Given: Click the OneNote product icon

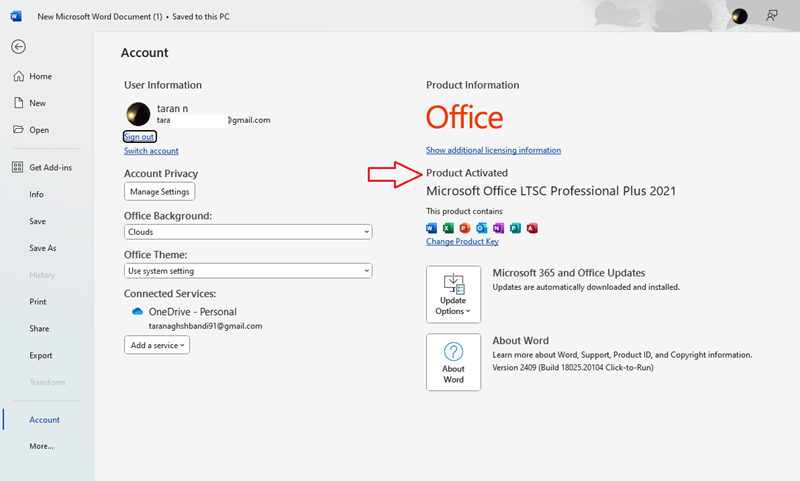Looking at the screenshot, I should point(498,228).
